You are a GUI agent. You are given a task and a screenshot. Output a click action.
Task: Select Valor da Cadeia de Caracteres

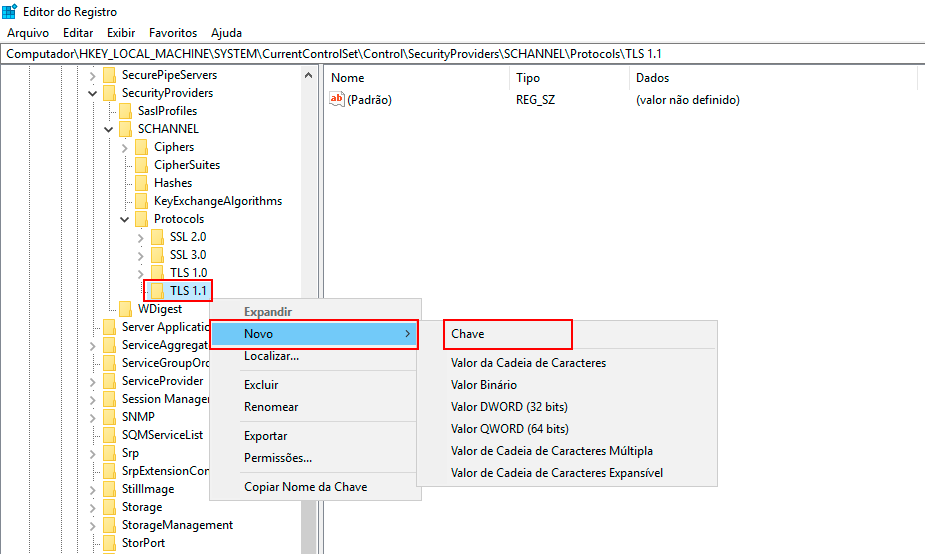pyautogui.click(x=528, y=363)
